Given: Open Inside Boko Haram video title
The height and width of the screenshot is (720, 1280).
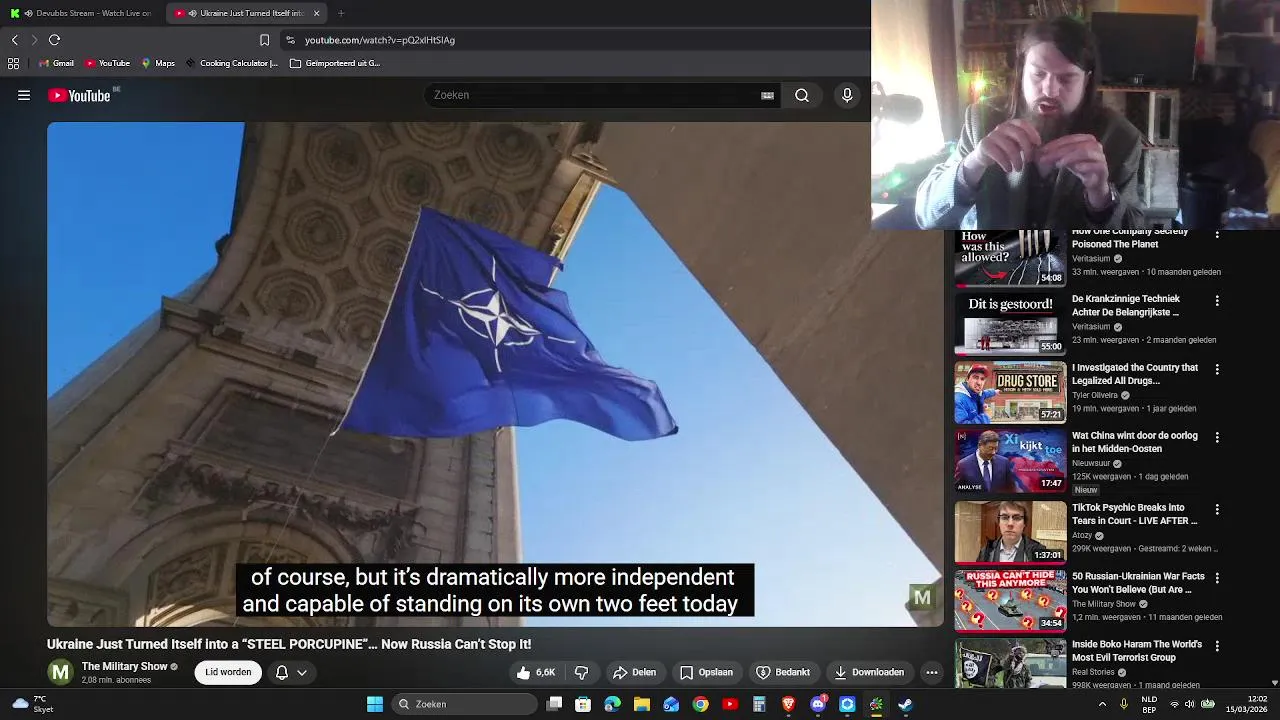Looking at the screenshot, I should [x=1137, y=651].
